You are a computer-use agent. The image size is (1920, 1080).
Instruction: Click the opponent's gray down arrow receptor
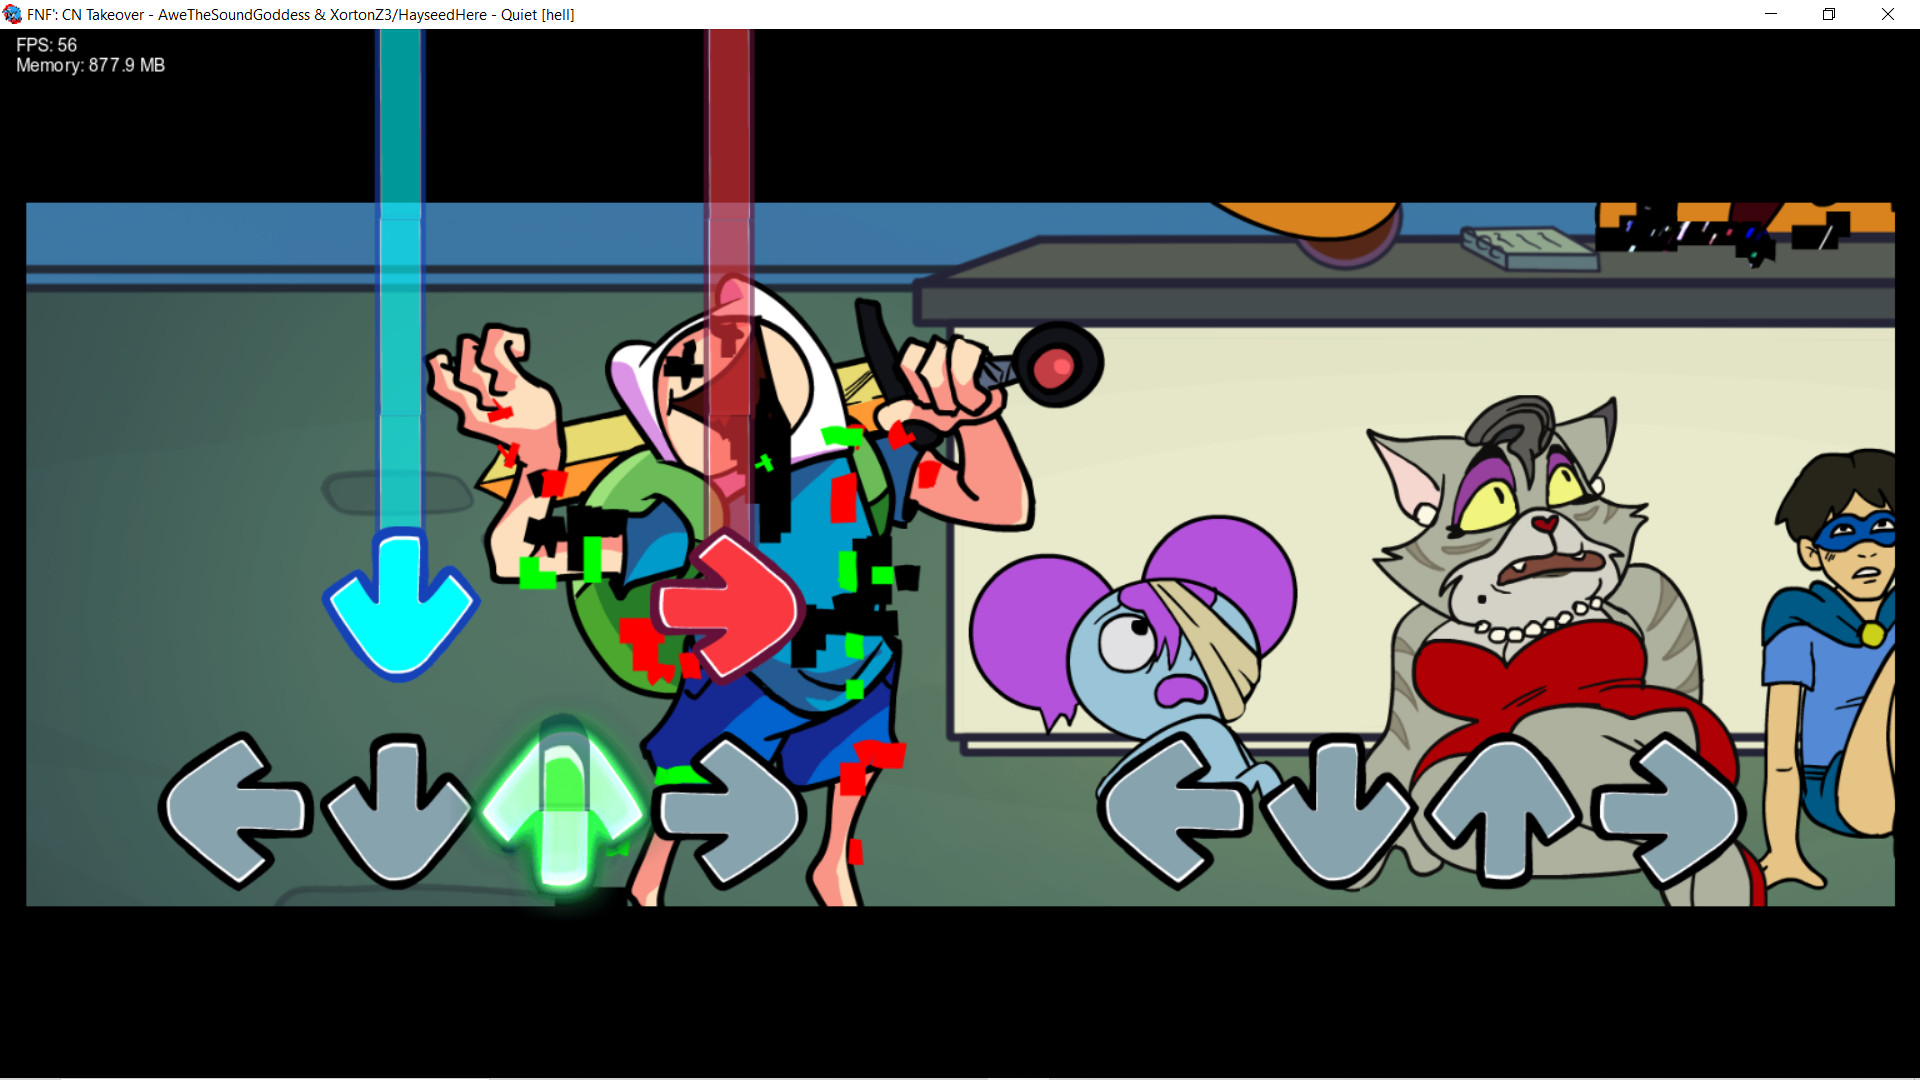tap(397, 811)
